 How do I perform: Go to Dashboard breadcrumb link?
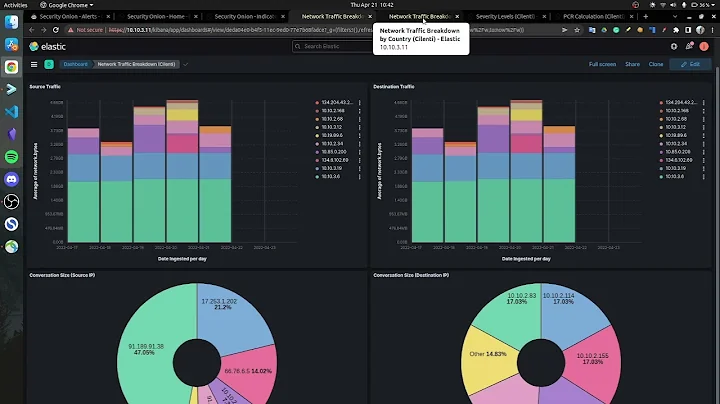pos(75,64)
